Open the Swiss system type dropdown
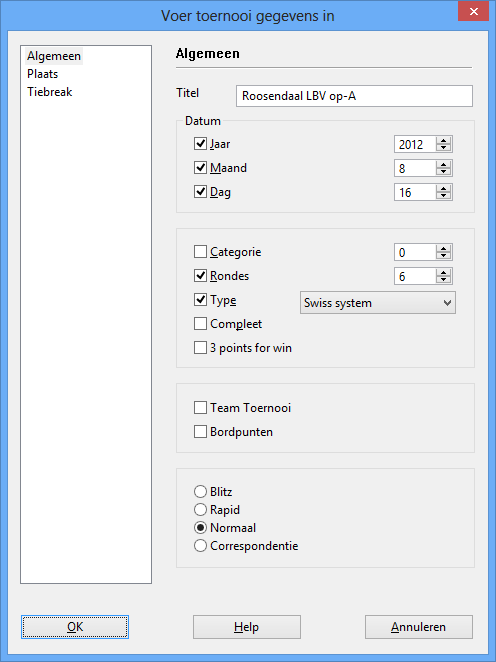 click(x=378, y=303)
